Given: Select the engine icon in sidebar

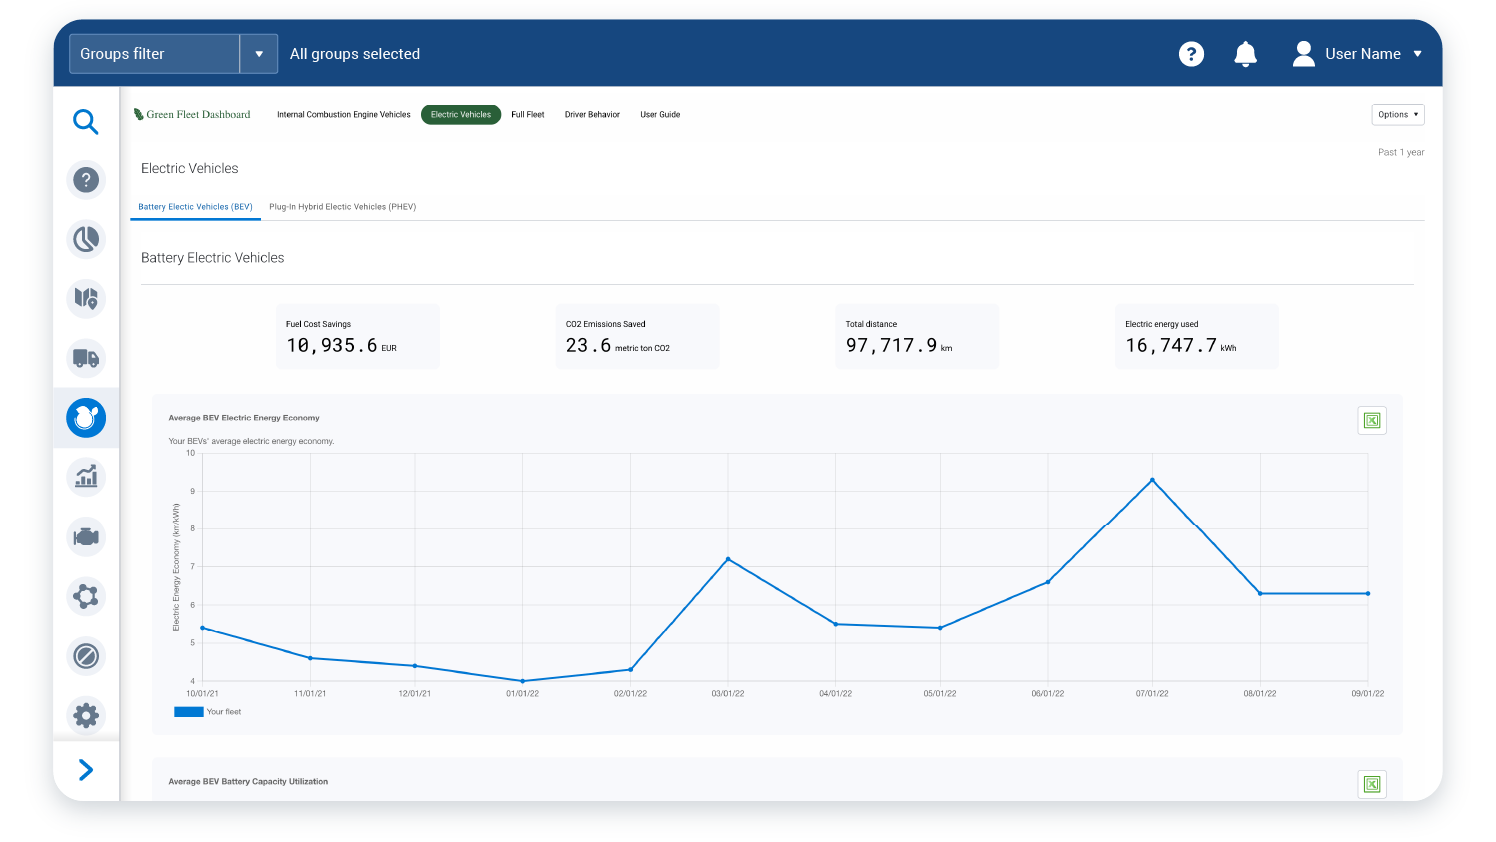Looking at the screenshot, I should 86,537.
